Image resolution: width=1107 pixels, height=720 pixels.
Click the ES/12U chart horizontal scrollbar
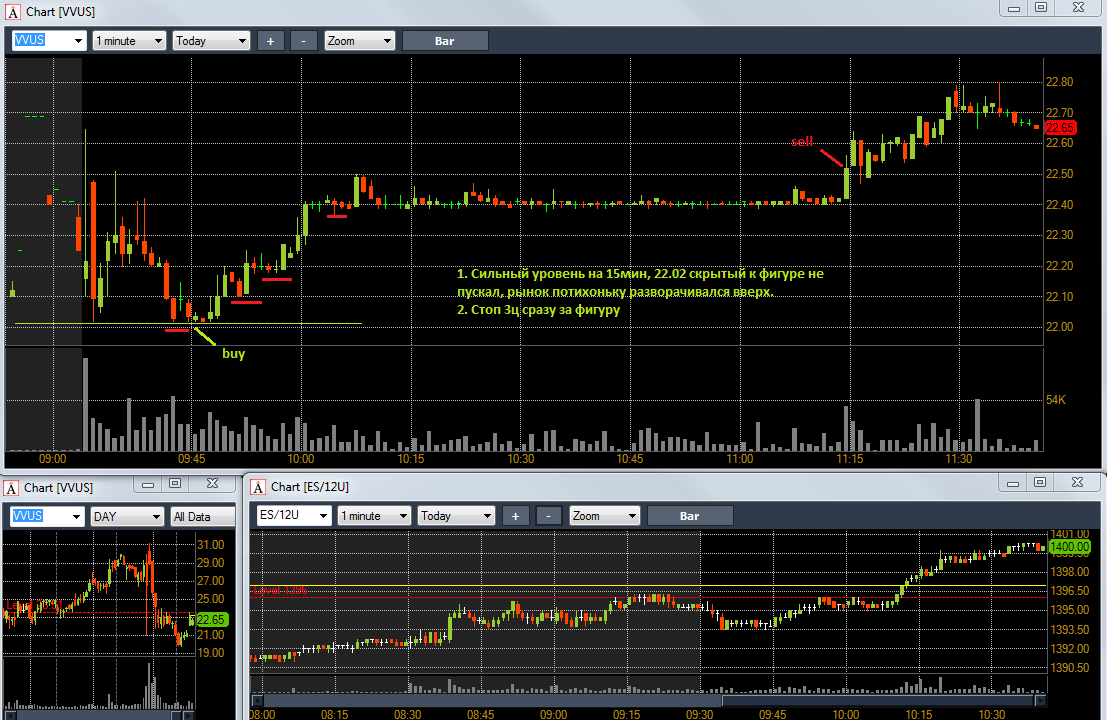648,700
